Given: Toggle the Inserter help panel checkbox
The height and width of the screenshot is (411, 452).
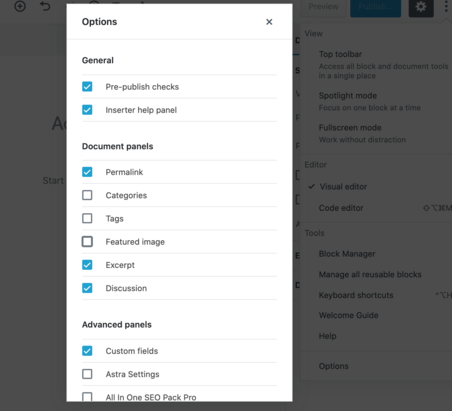Looking at the screenshot, I should [x=87, y=110].
